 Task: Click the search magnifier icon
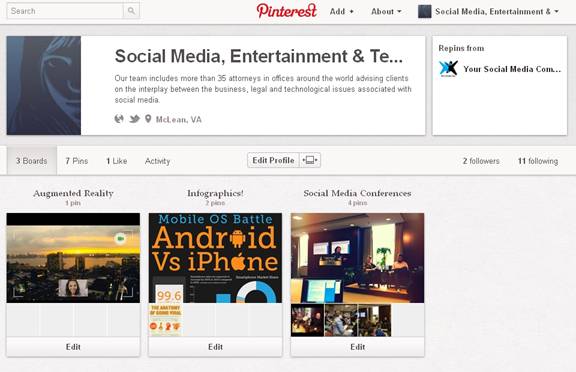pos(131,11)
